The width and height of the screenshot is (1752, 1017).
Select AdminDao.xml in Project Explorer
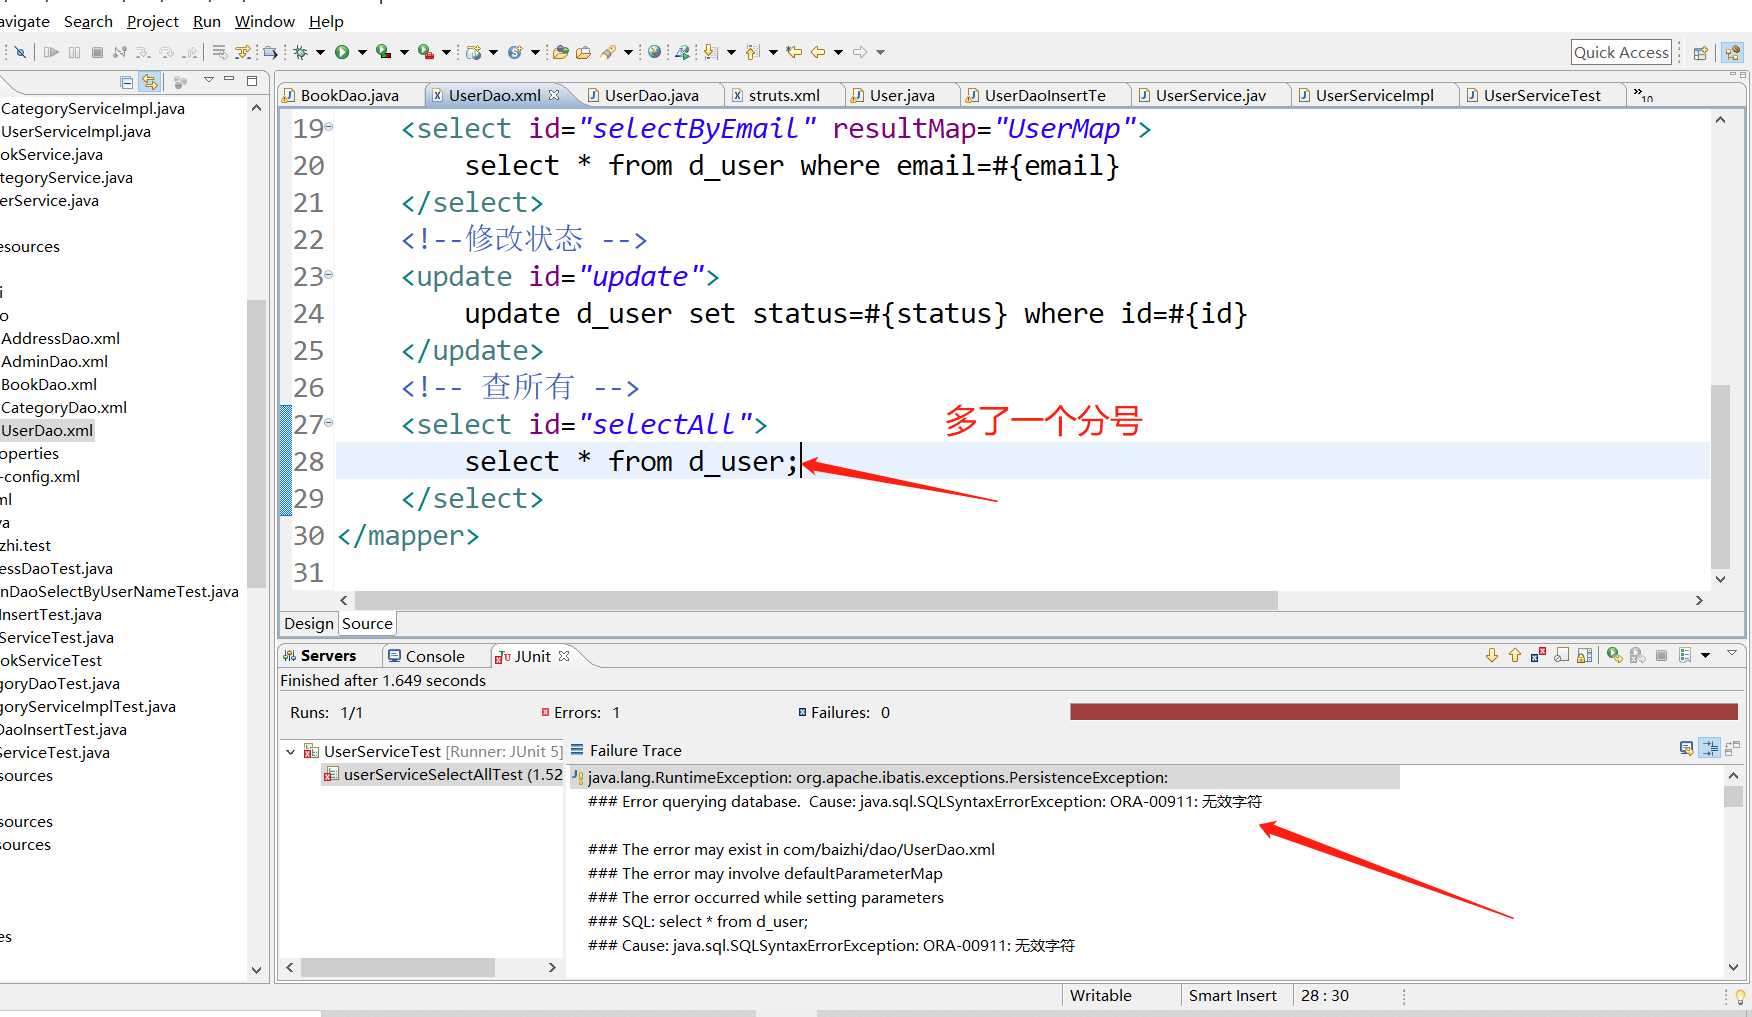tap(54, 362)
